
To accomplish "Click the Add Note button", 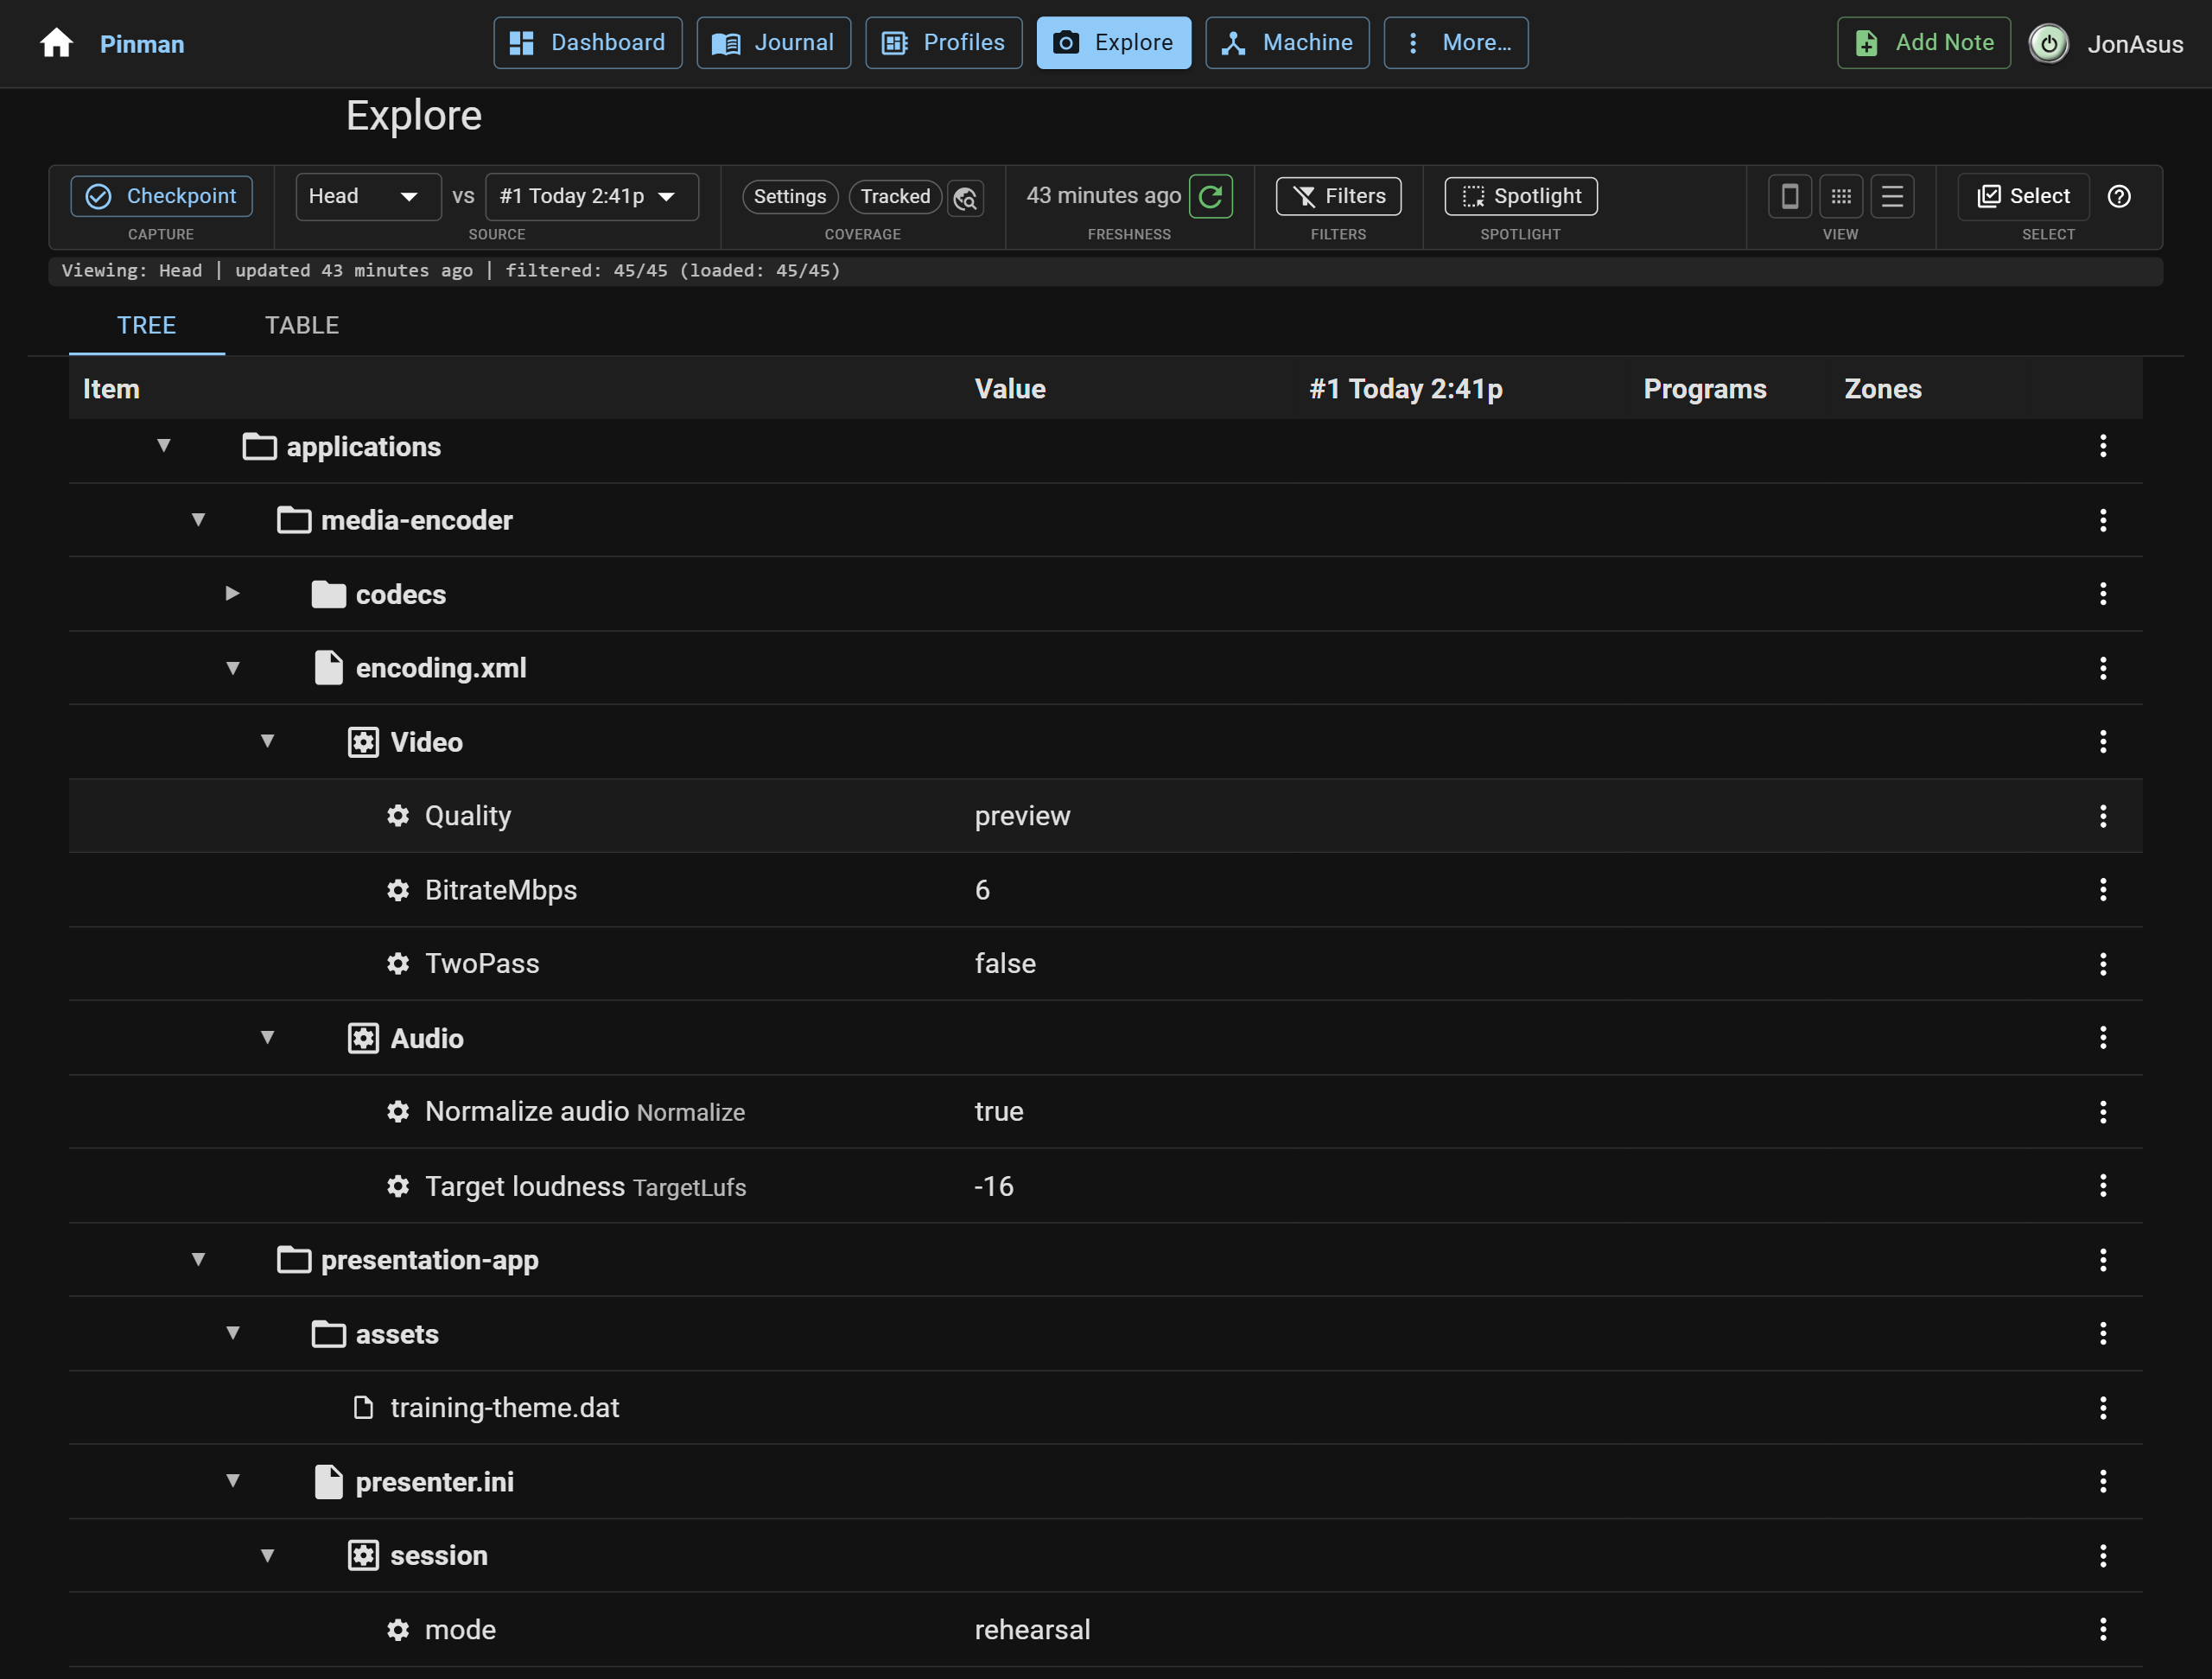I will 1924,43.
